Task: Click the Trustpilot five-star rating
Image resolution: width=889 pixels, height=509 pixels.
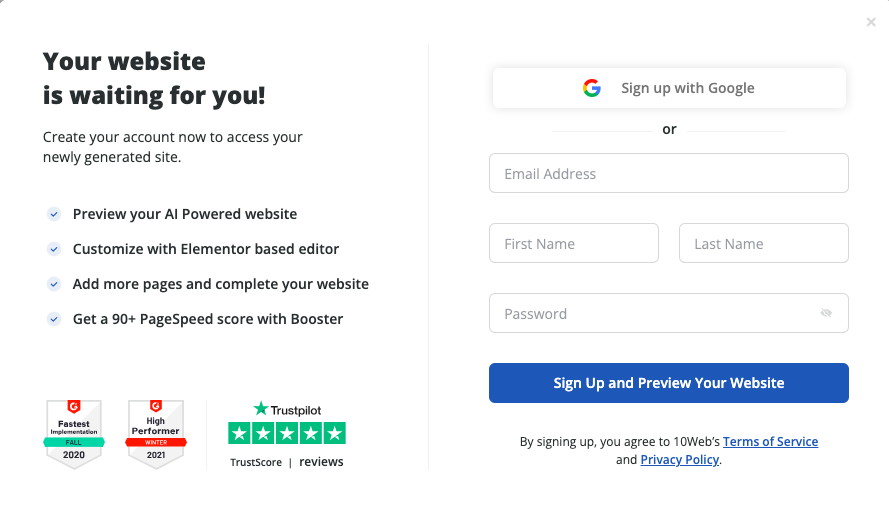Action: tap(287, 433)
